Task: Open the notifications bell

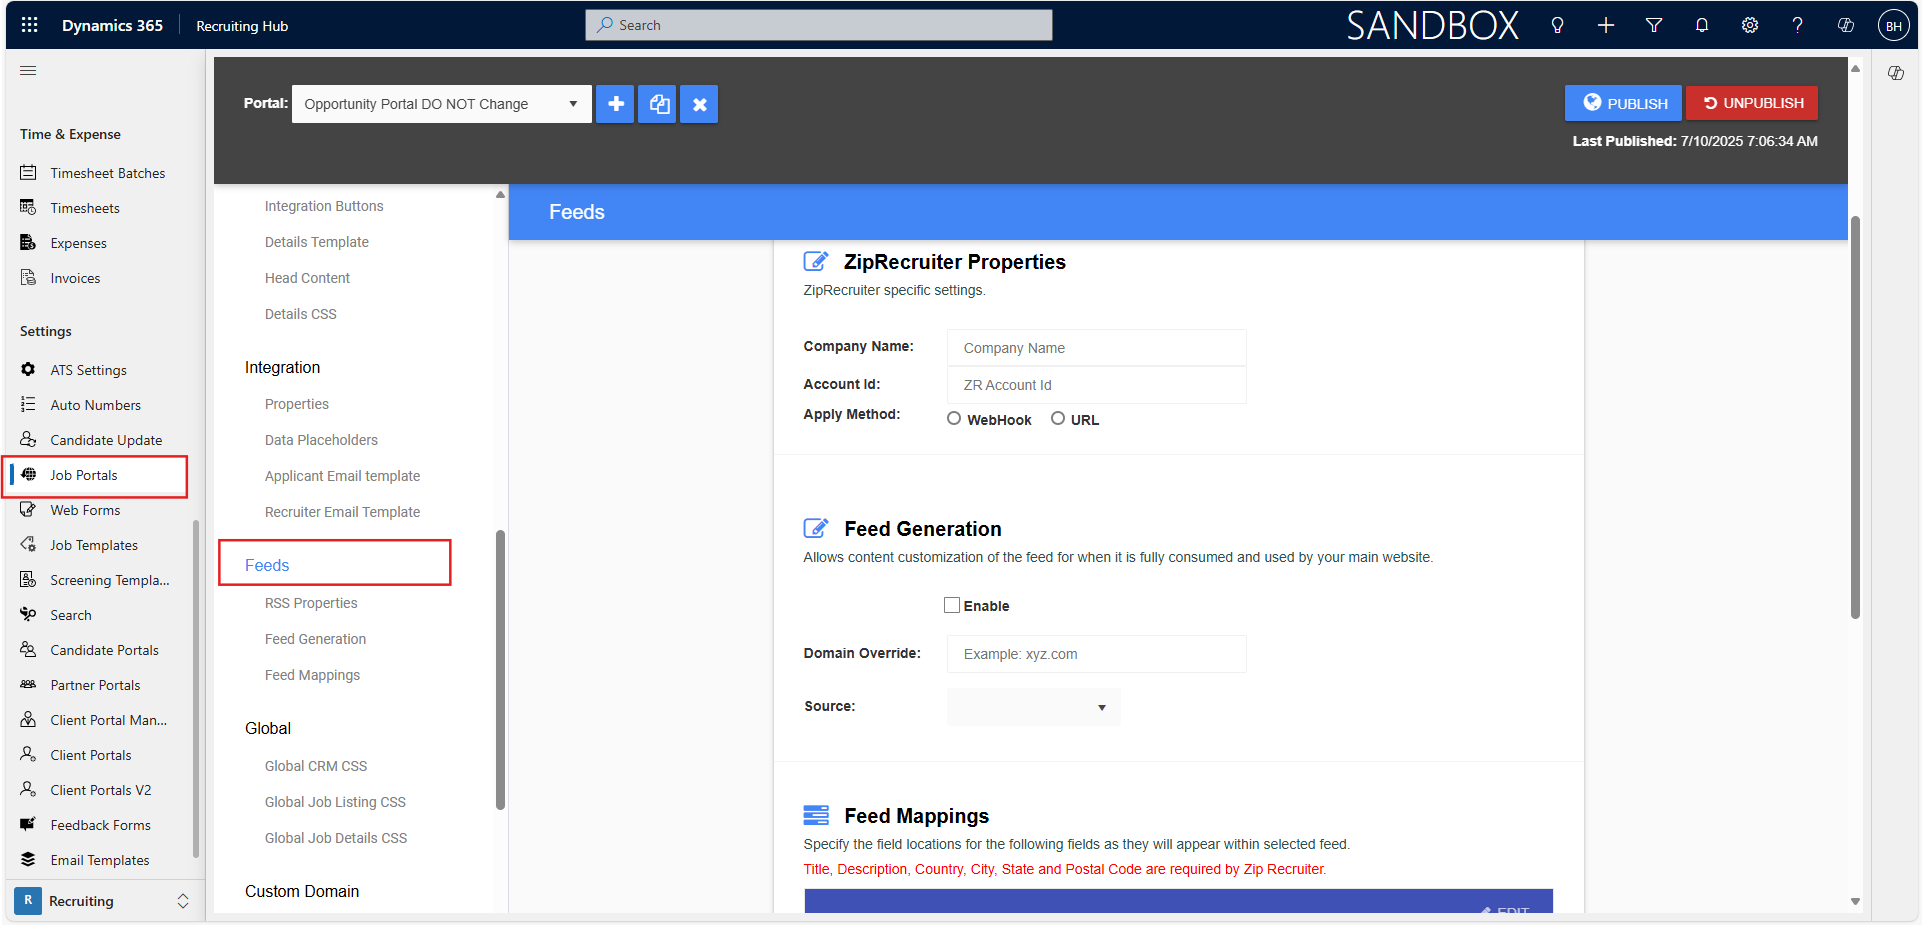Action: (1702, 25)
